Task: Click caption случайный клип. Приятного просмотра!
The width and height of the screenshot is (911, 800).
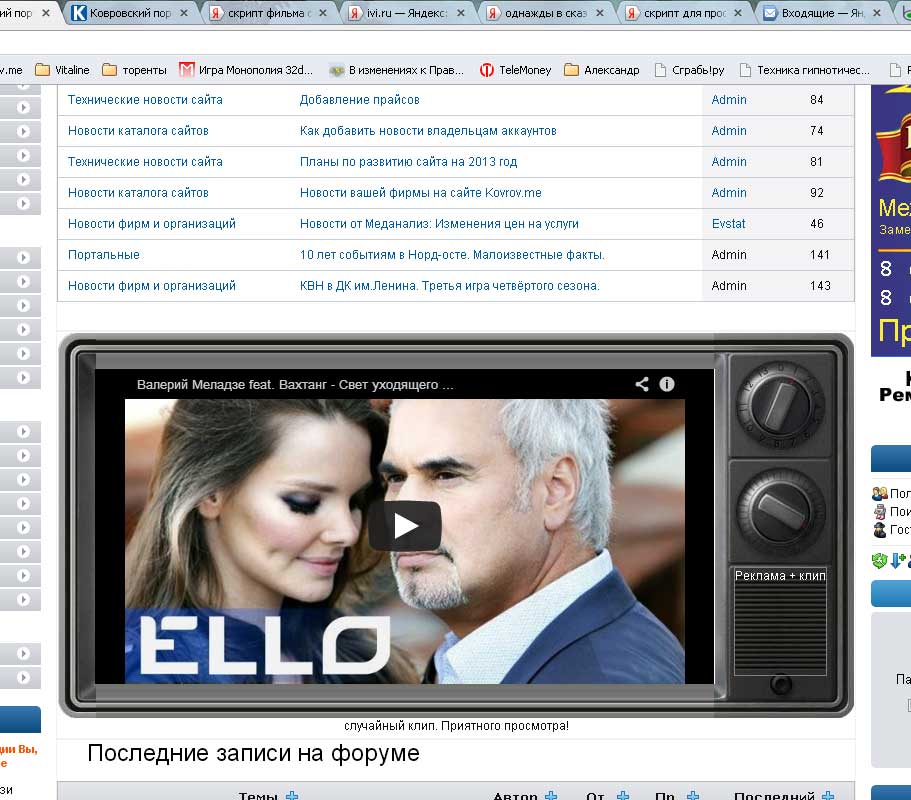Action: (456, 726)
